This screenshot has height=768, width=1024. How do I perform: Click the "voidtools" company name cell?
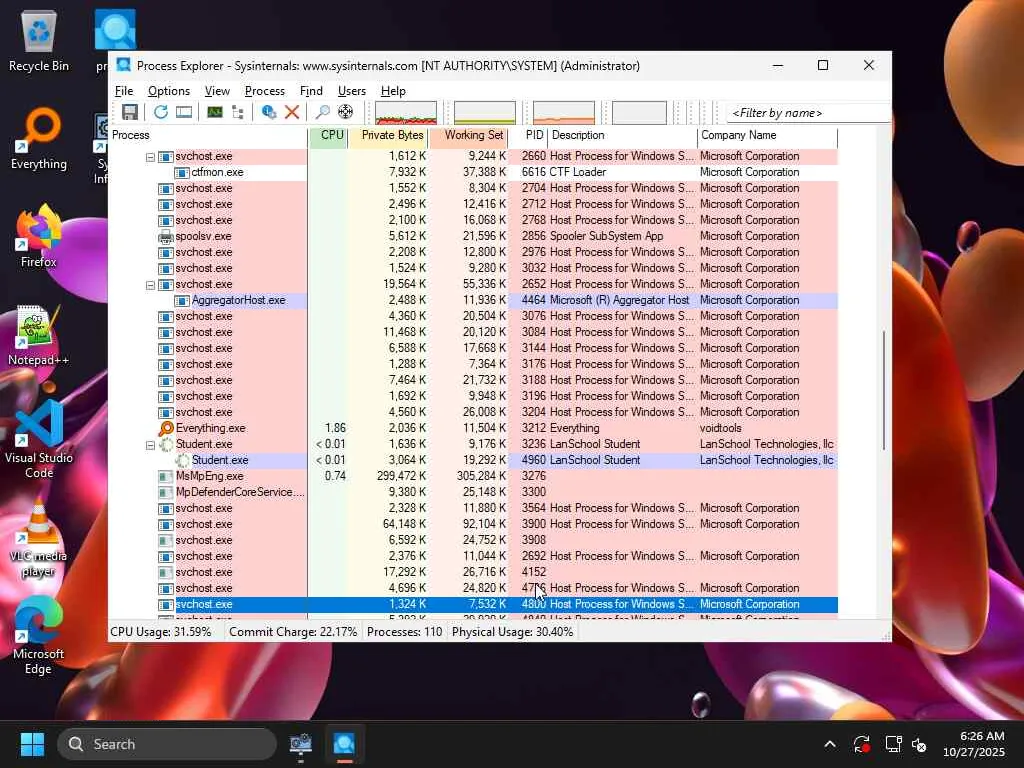(720, 428)
